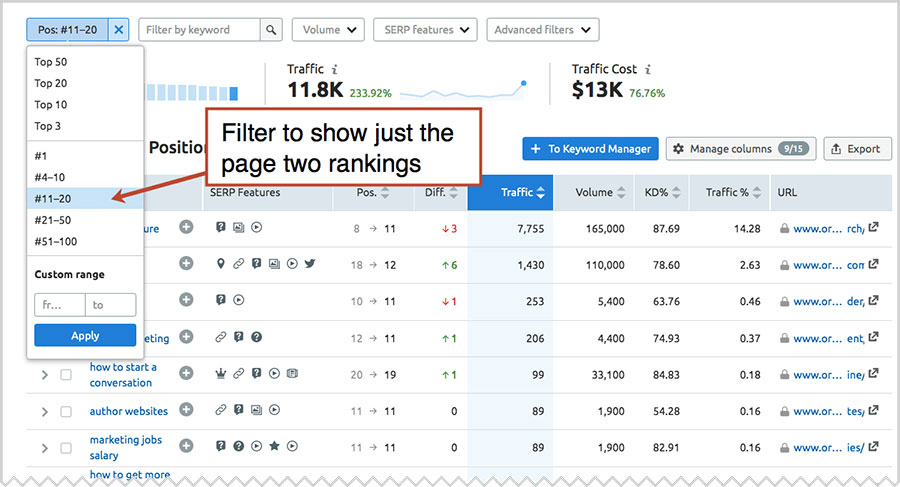
Task: Choose the #51–100 position option
Action: [85, 241]
